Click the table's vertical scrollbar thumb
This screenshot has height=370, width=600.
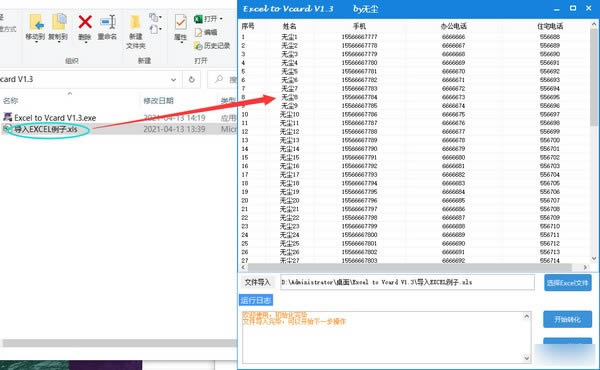coord(594,77)
